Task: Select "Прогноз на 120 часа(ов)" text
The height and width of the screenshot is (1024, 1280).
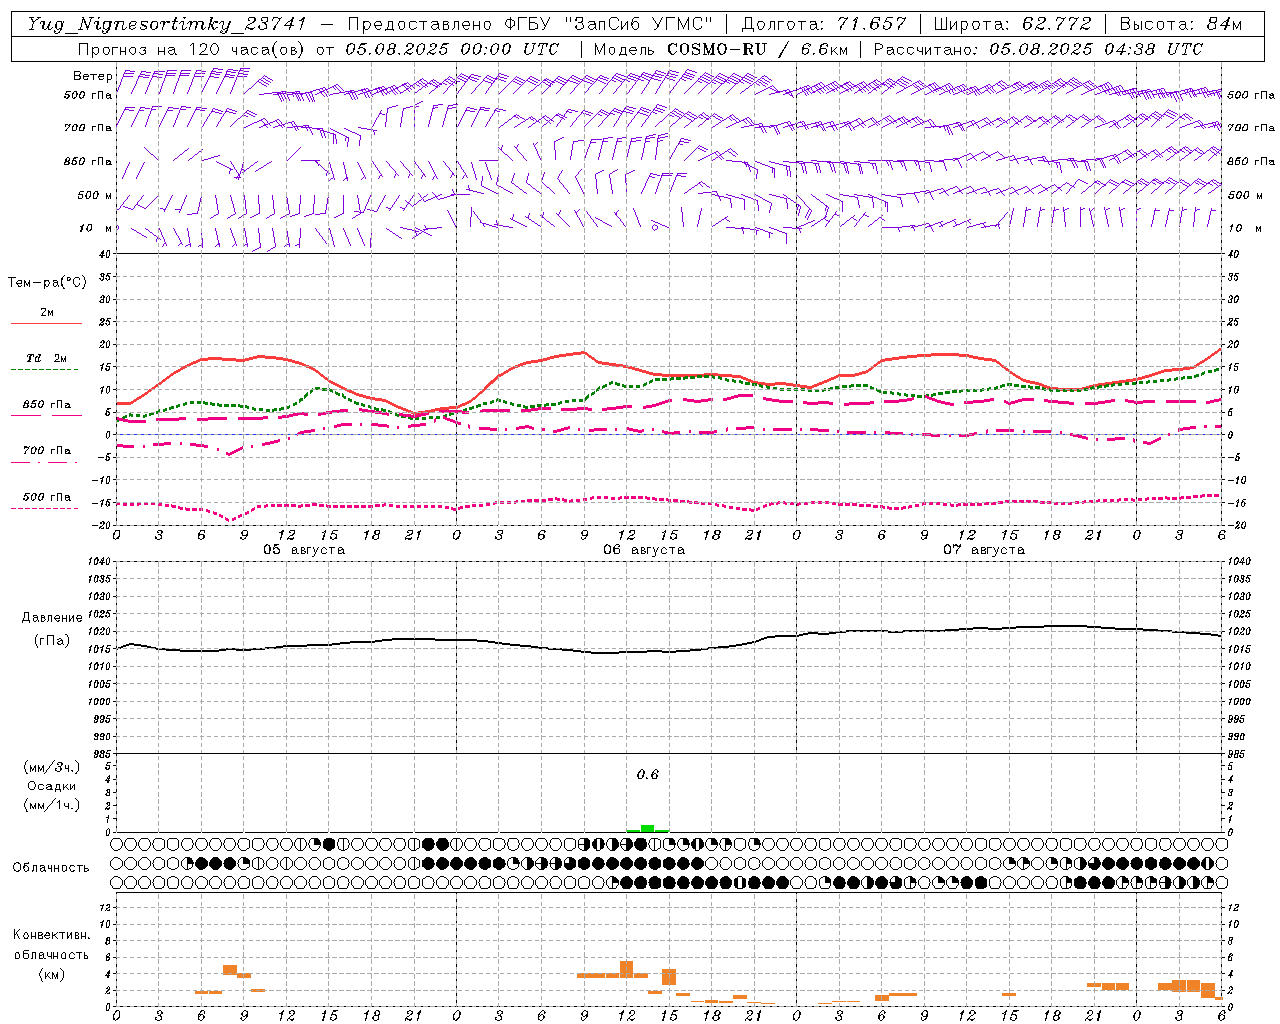Action: 192,49
